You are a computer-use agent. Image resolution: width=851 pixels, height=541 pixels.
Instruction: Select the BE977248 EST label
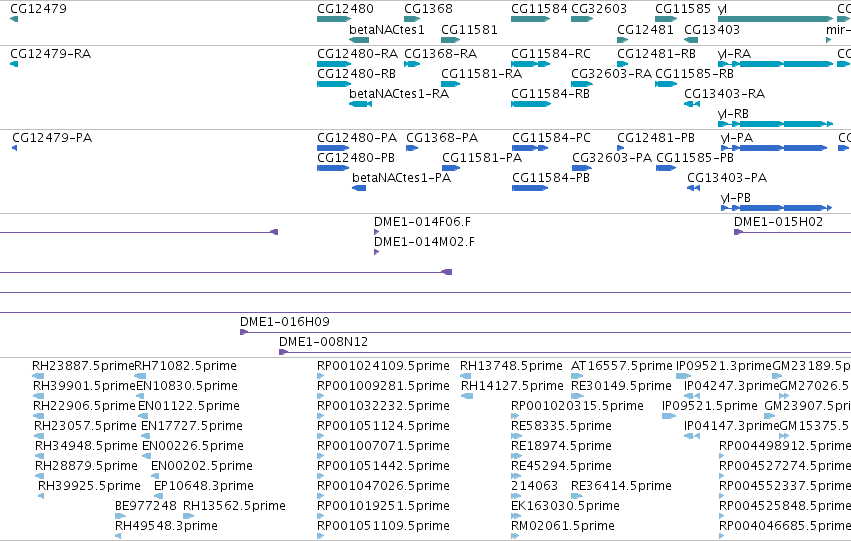point(145,506)
